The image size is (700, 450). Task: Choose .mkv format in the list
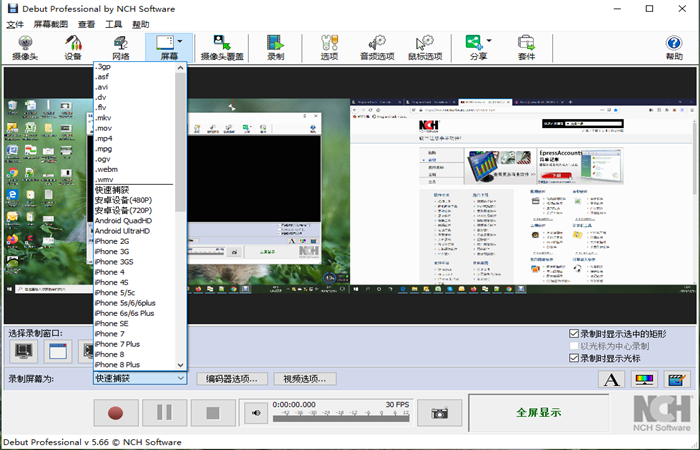(x=134, y=118)
